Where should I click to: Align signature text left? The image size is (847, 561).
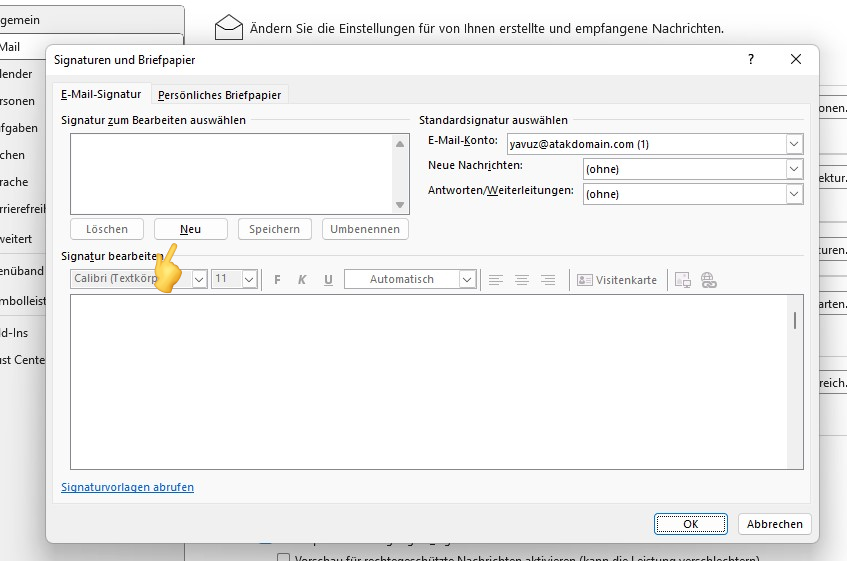(x=495, y=280)
